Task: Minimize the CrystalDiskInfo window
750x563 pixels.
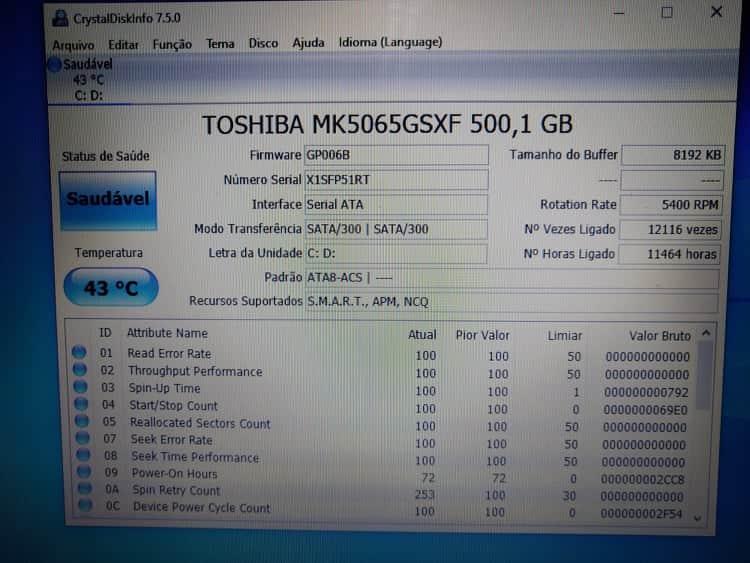Action: [x=619, y=13]
